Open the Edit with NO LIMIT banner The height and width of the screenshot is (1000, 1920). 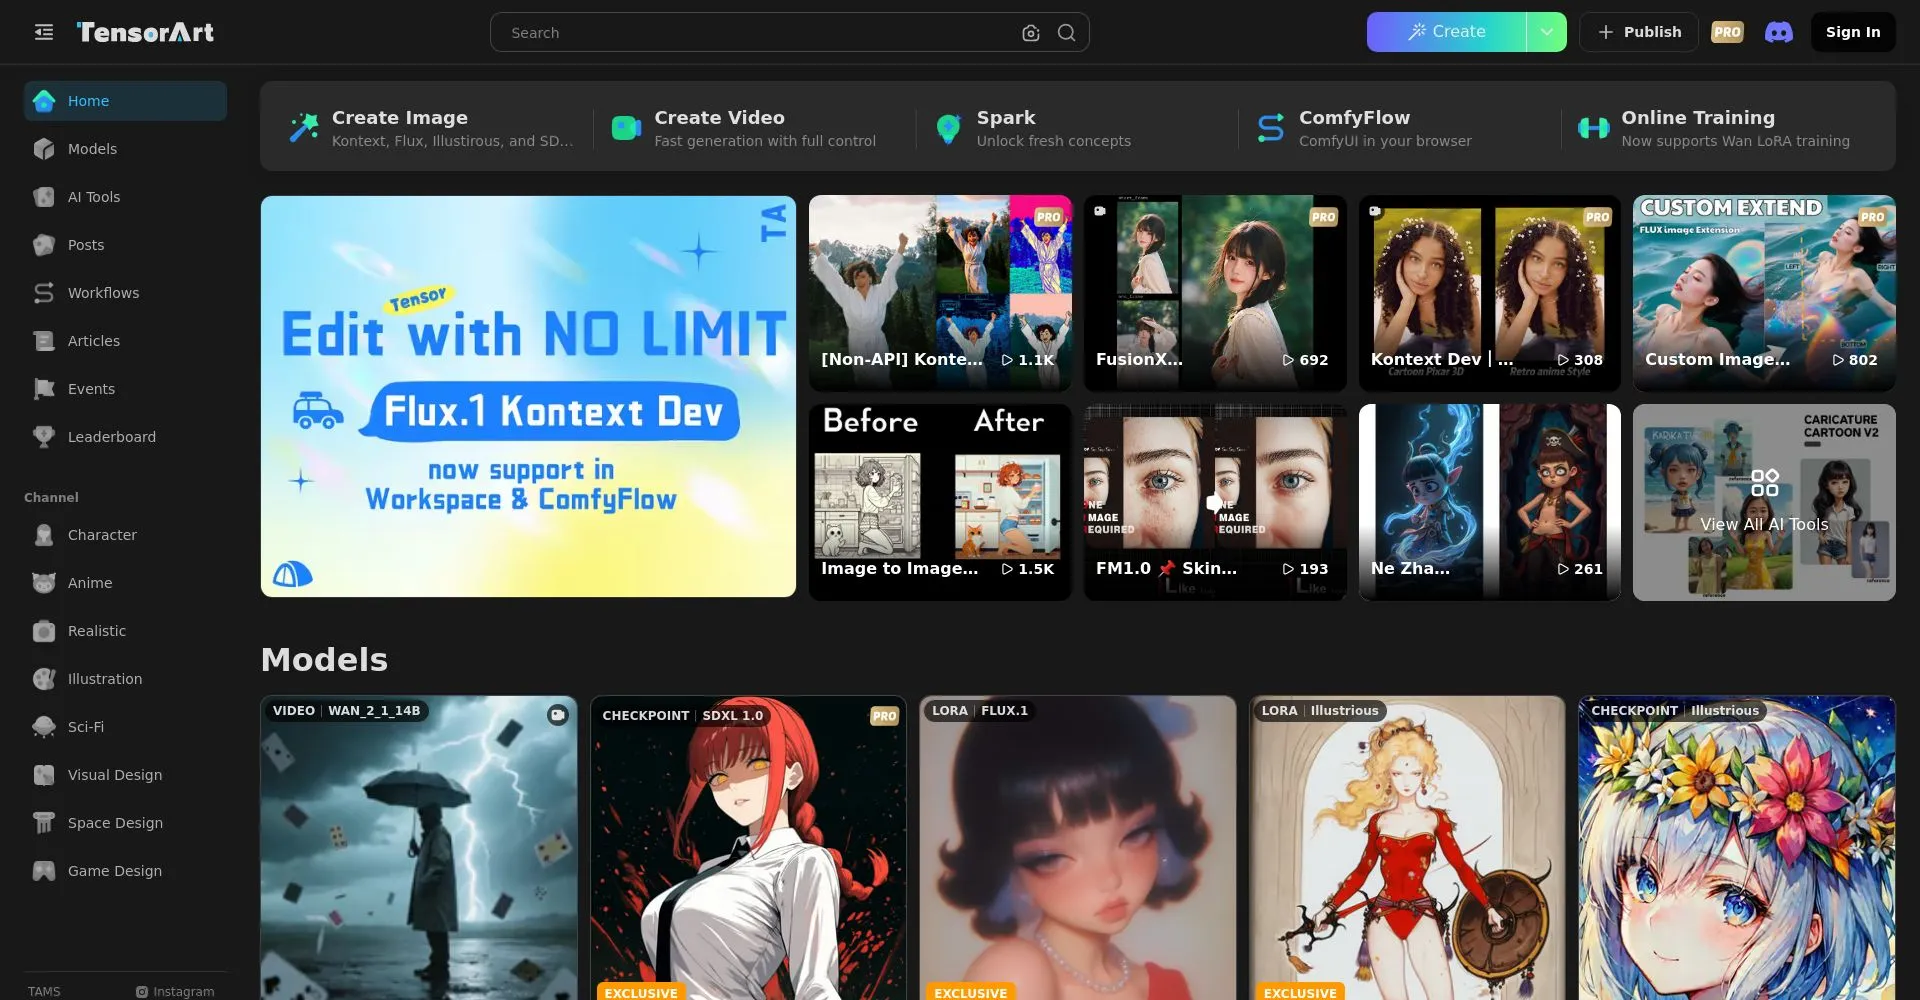[x=528, y=396]
